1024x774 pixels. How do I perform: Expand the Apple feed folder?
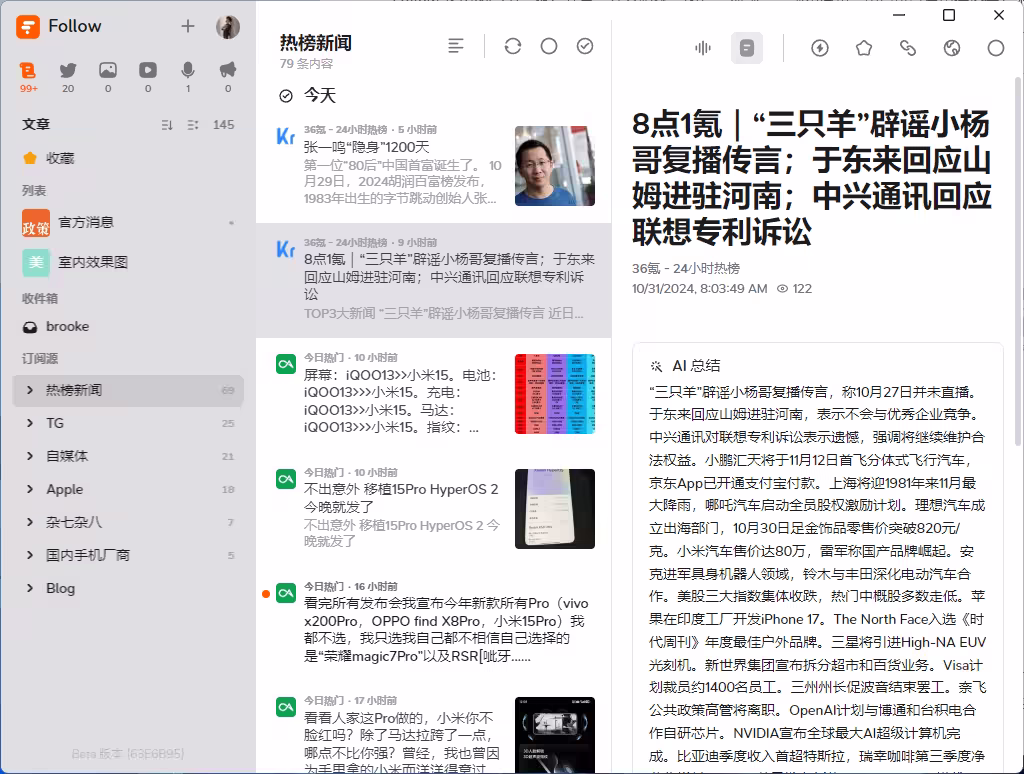[x=30, y=489]
